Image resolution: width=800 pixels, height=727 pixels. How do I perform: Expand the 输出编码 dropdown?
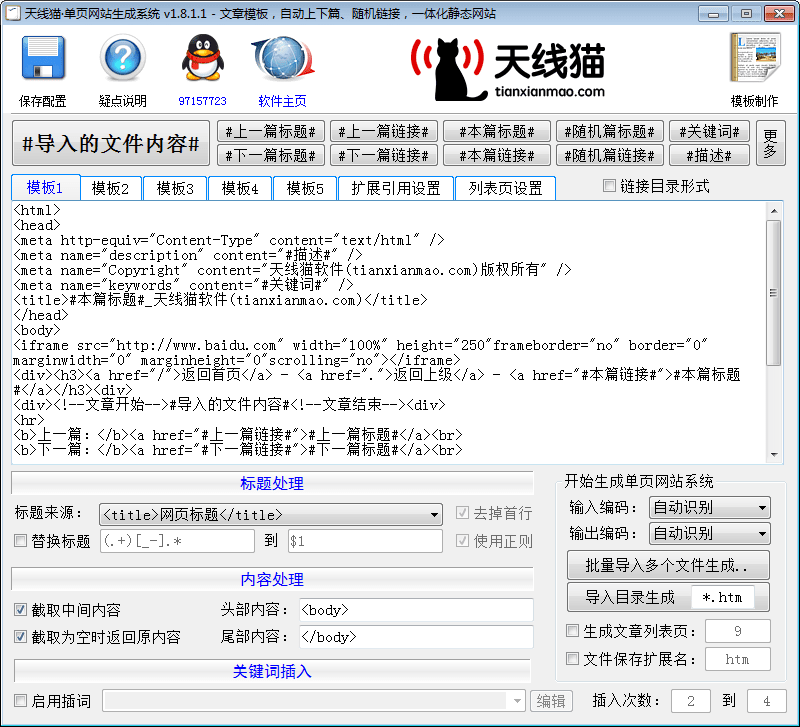click(710, 534)
